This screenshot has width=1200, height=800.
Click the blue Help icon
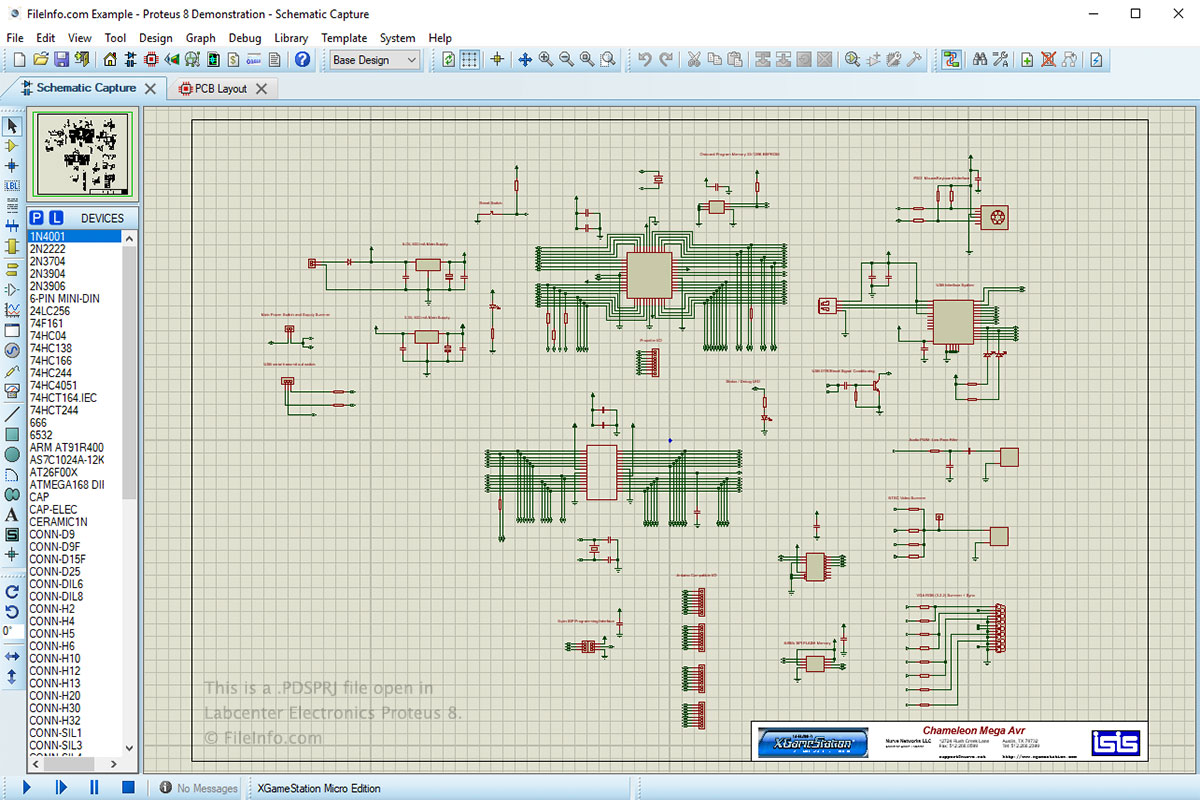[x=302, y=60]
